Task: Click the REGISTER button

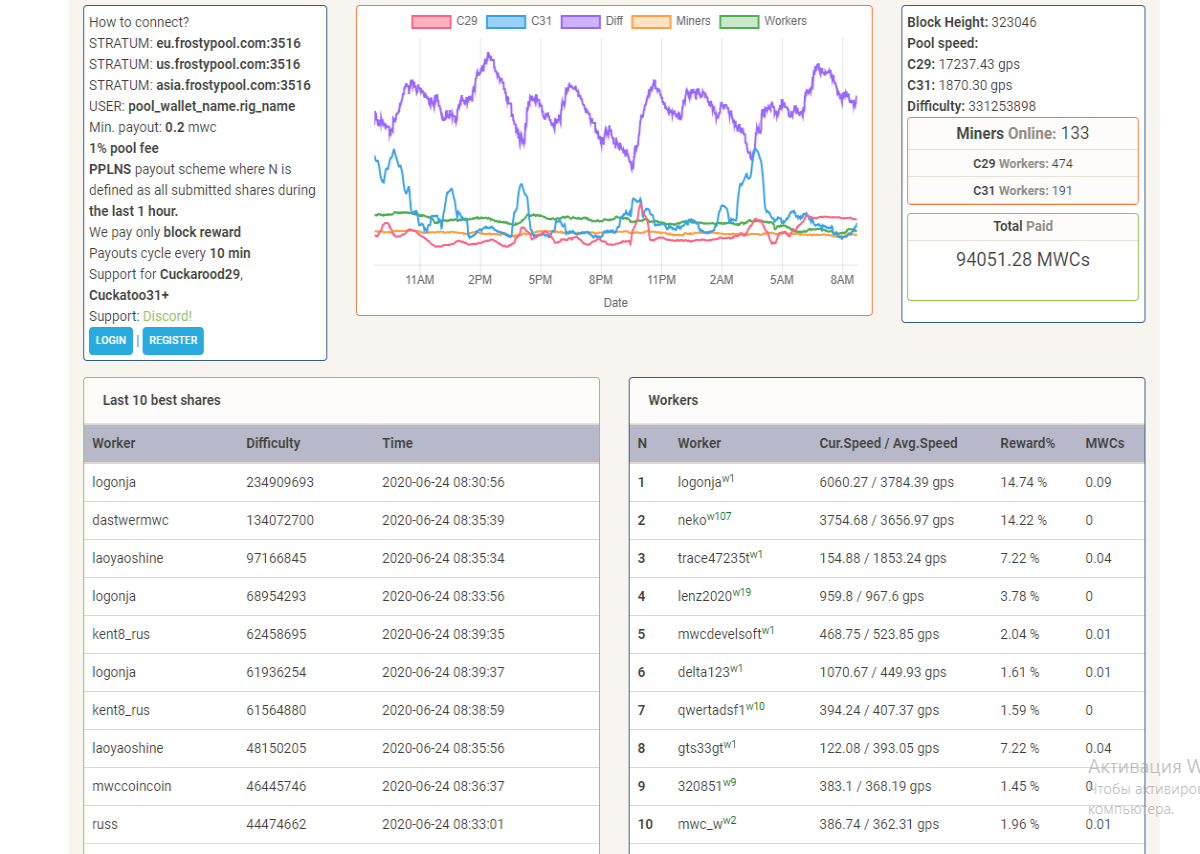Action: pos(173,341)
